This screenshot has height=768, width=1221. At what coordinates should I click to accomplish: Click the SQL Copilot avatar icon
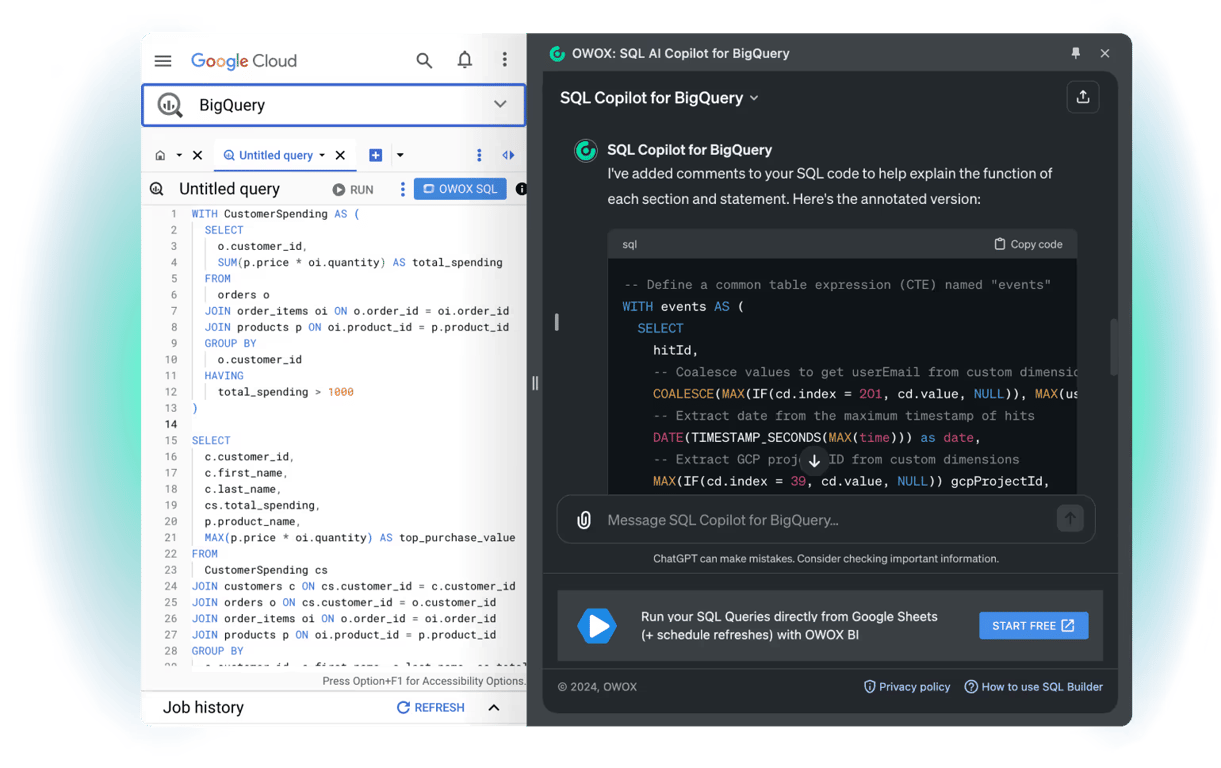[x=586, y=151]
